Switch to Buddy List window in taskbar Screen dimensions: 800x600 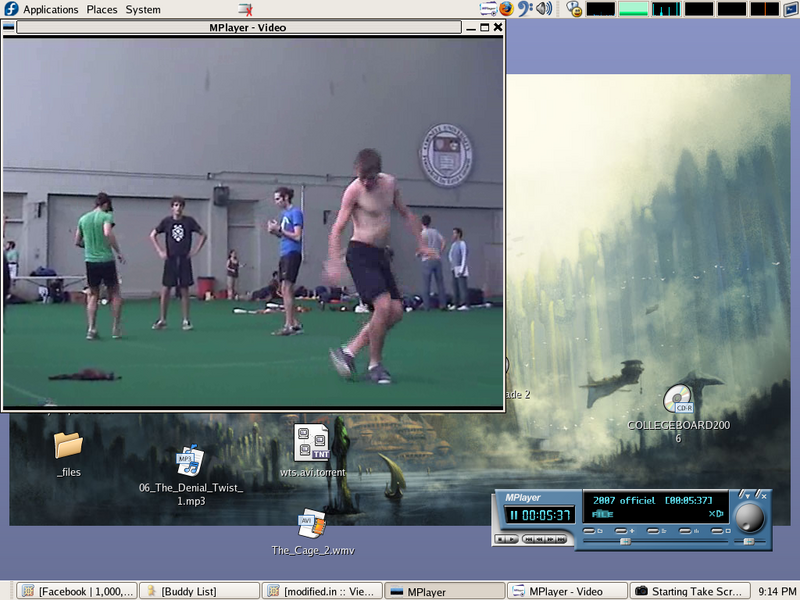[x=198, y=591]
